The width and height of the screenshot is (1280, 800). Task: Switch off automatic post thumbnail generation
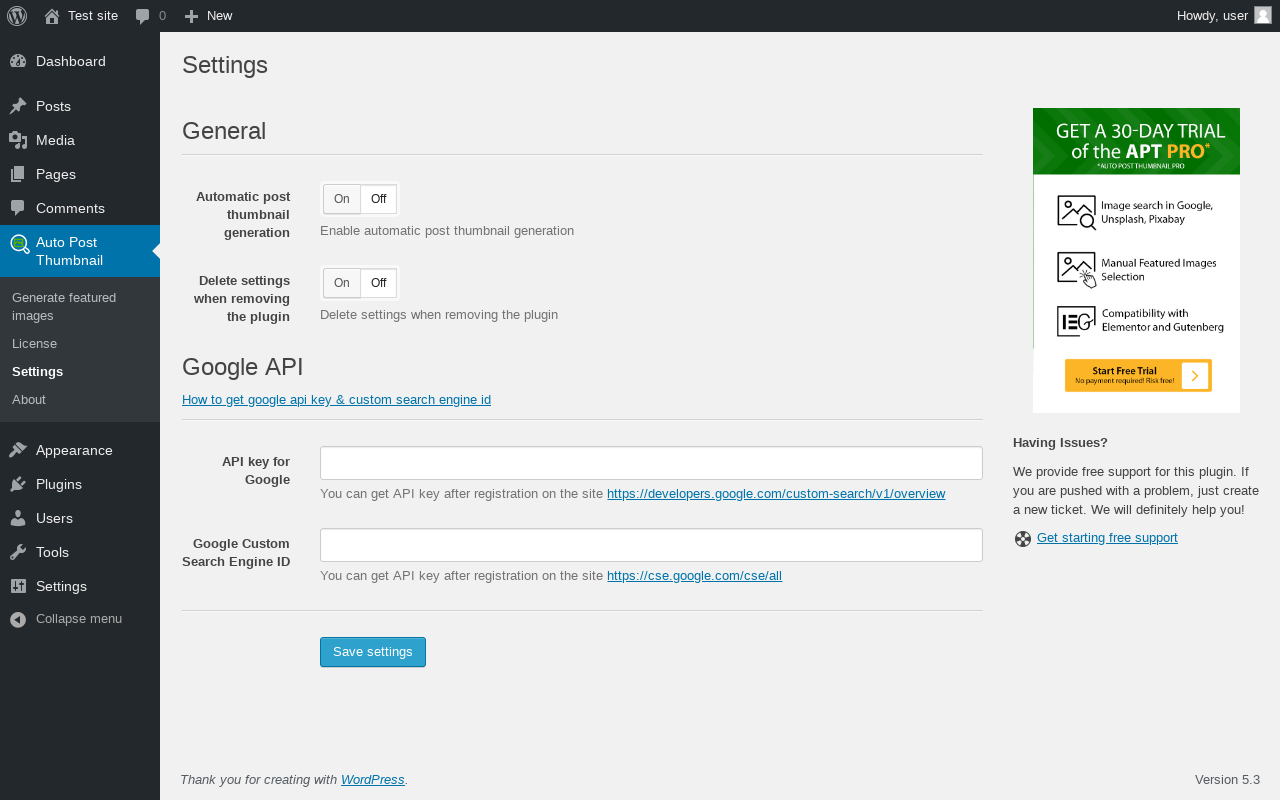coord(378,199)
